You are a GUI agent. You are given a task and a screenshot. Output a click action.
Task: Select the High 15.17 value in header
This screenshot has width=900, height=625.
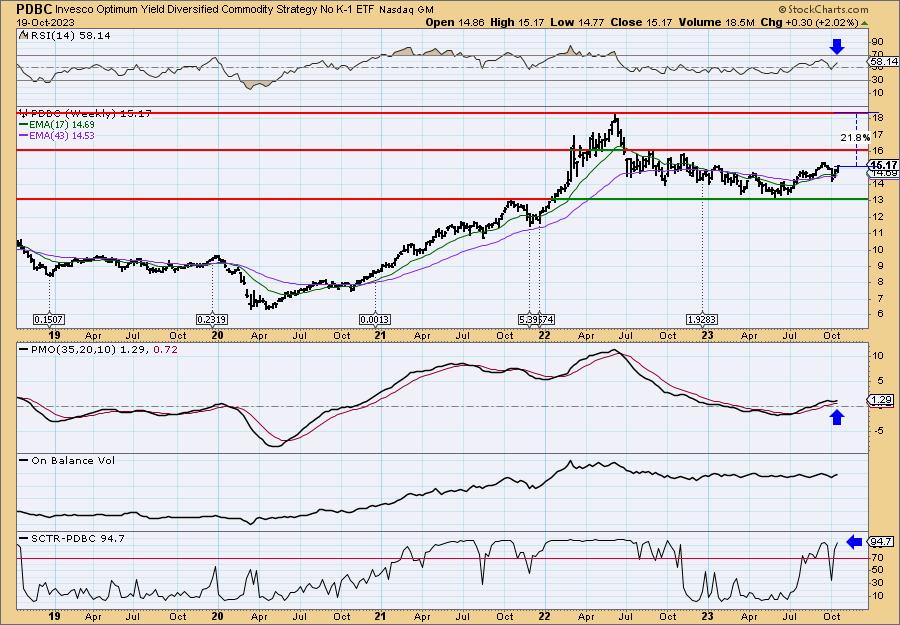517,22
